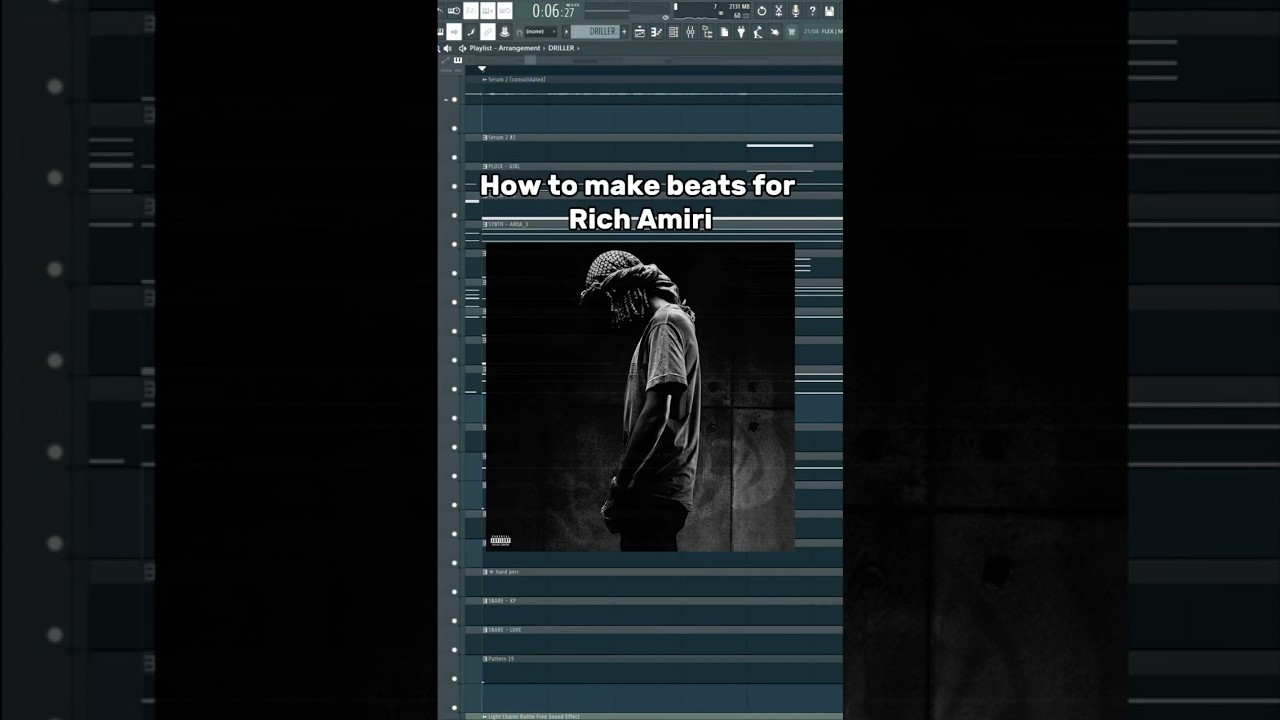Open clip menu of PLUCK - GIRL

pos(485,166)
